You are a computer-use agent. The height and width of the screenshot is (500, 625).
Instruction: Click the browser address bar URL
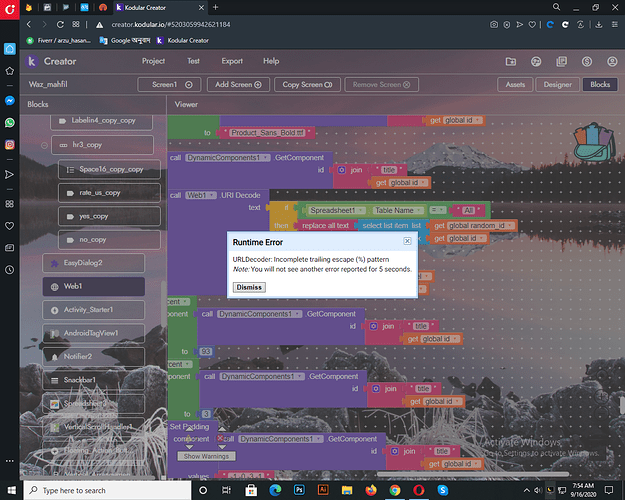(171, 25)
